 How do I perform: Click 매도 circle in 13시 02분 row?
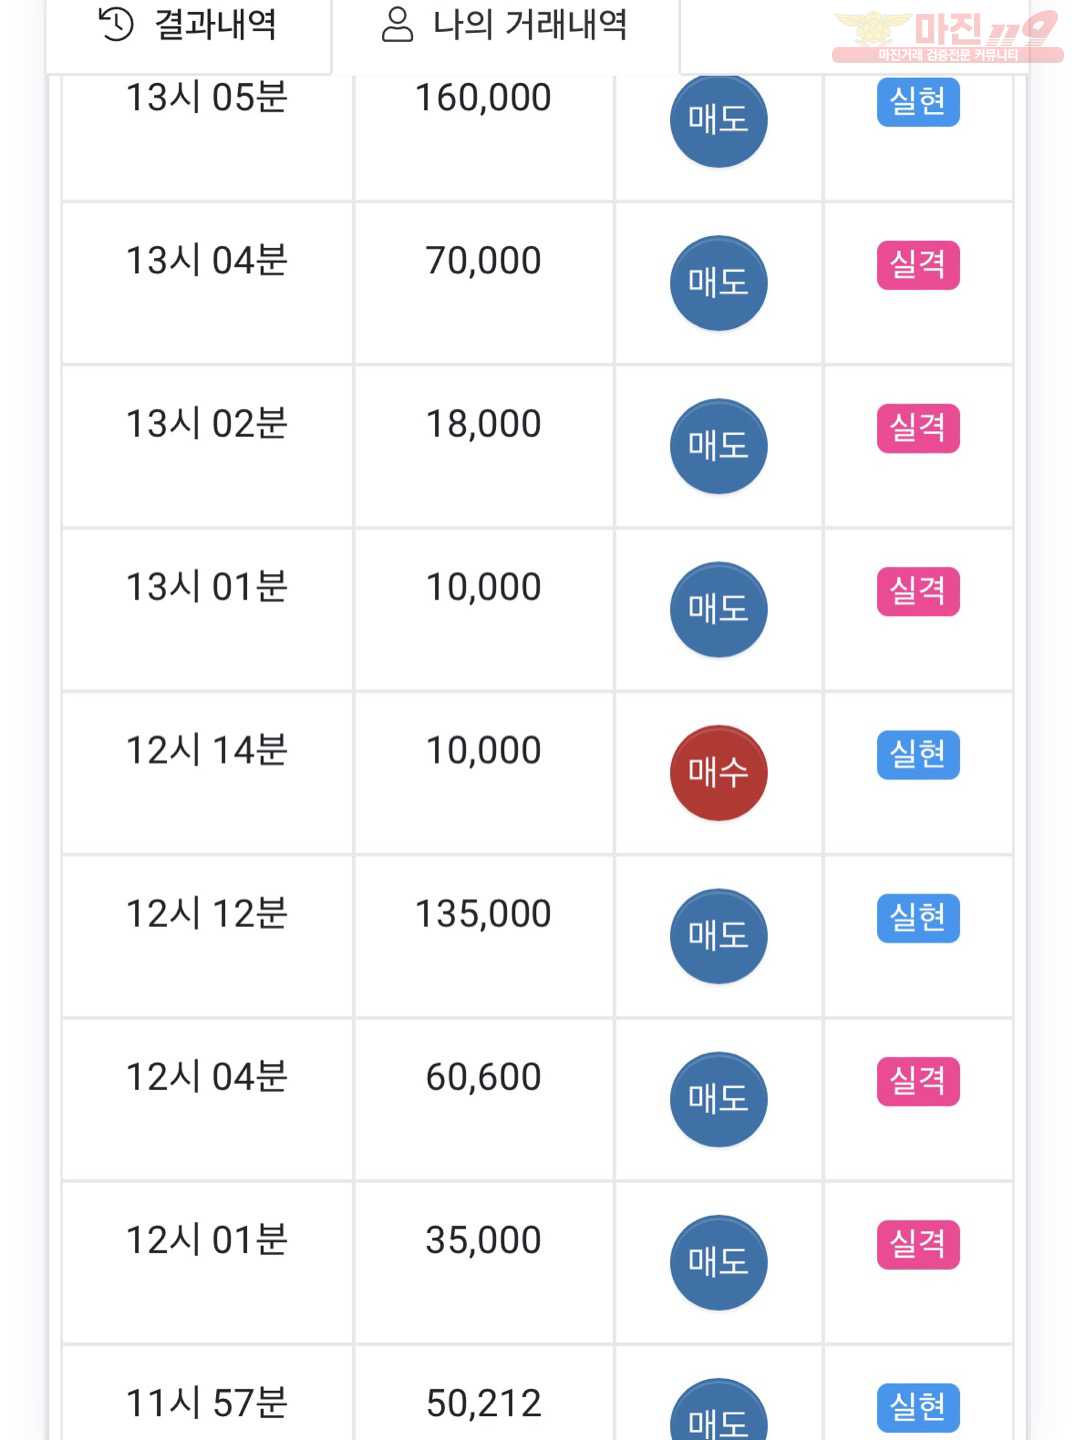[718, 446]
